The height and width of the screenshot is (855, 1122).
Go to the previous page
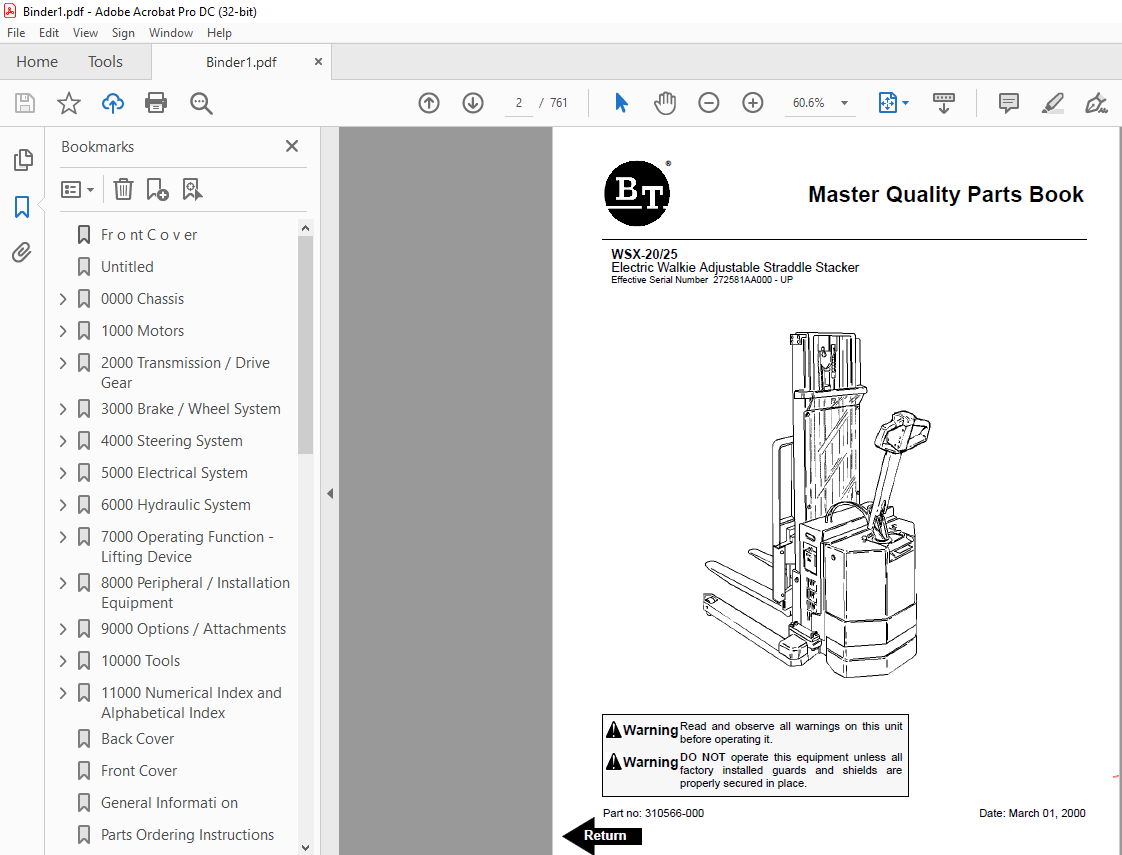pyautogui.click(x=429, y=103)
